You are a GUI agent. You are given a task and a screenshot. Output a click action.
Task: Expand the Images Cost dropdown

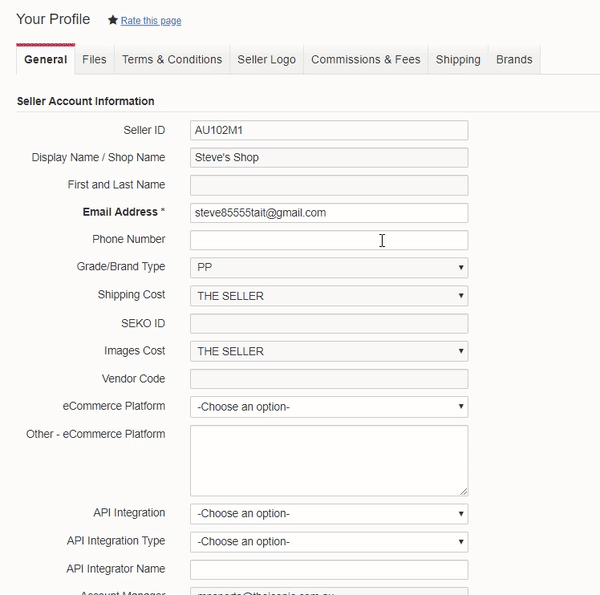pos(328,351)
